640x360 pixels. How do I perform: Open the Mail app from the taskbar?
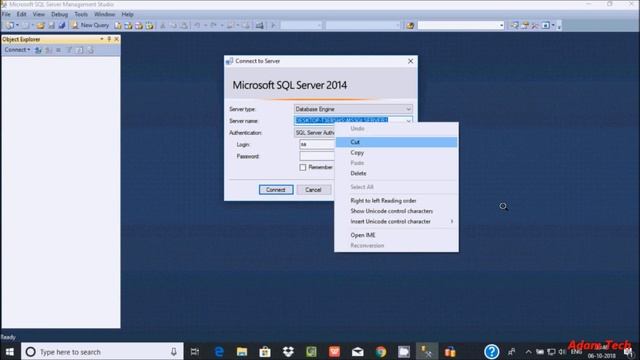358,352
